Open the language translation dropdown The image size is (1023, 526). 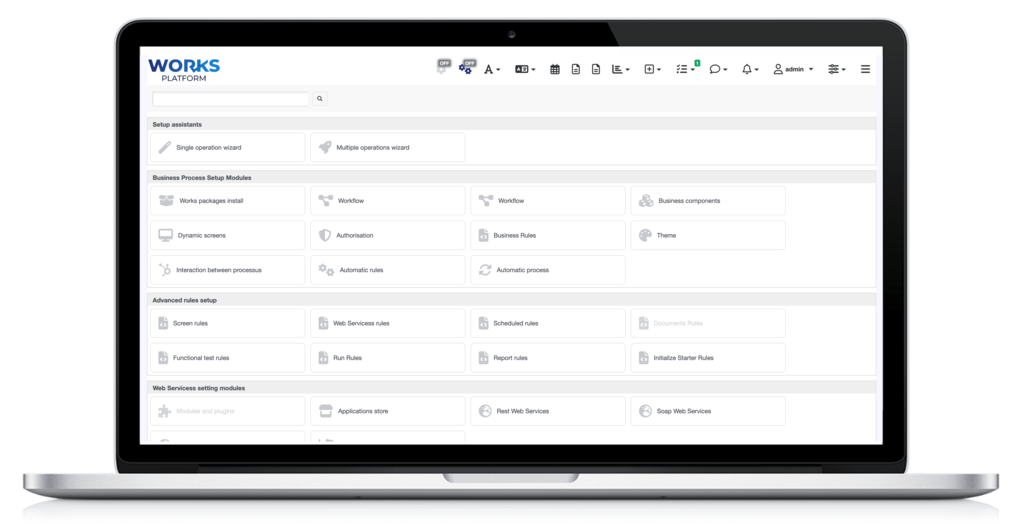[x=525, y=69]
